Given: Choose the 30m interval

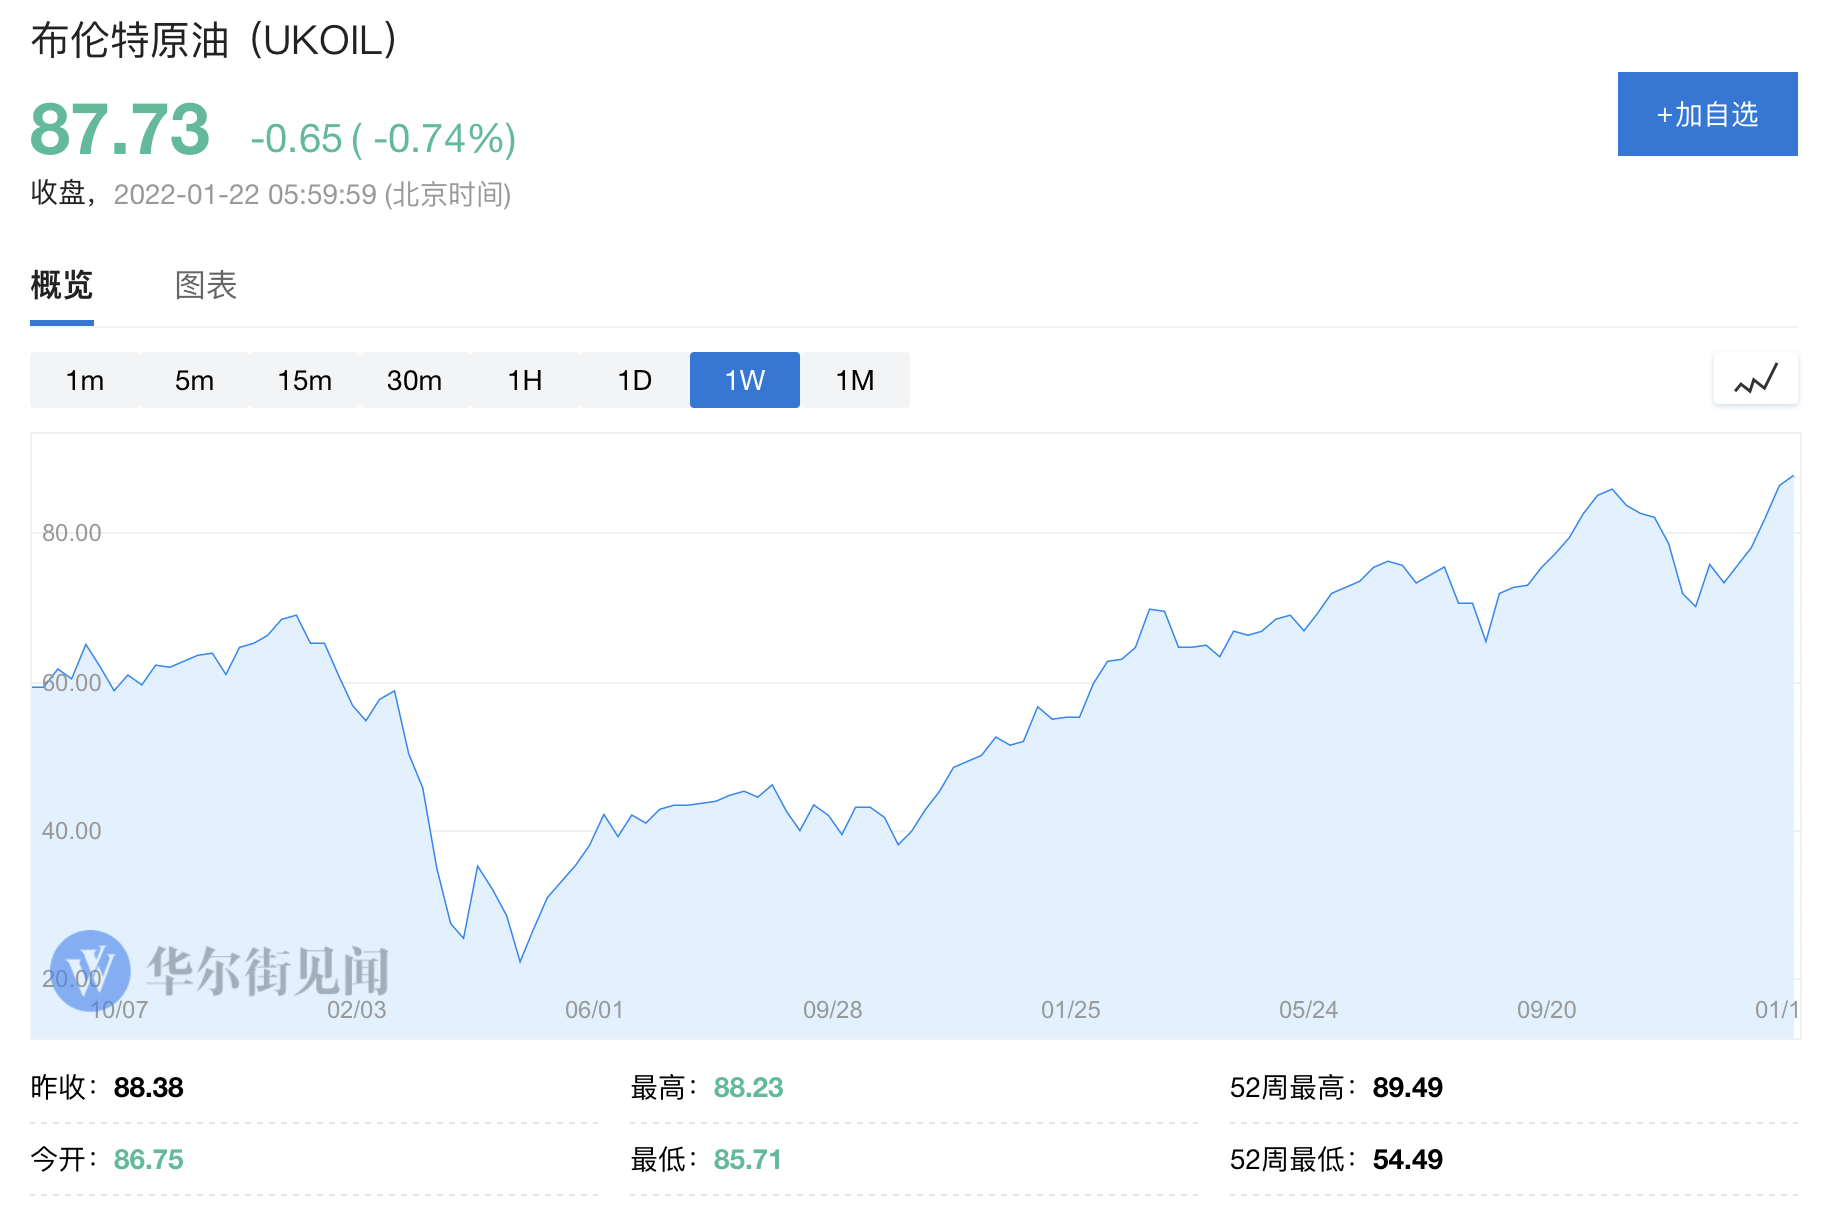Looking at the screenshot, I should point(415,380).
